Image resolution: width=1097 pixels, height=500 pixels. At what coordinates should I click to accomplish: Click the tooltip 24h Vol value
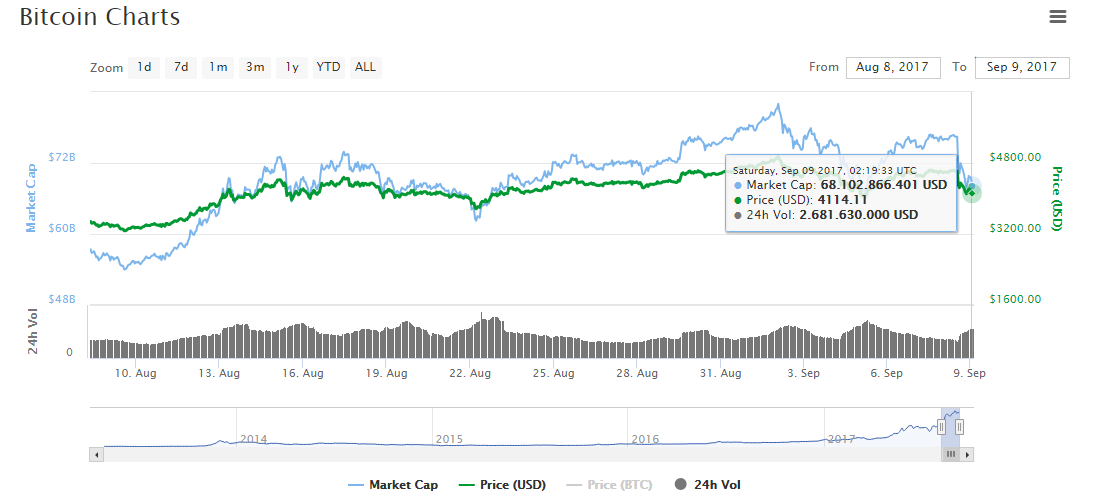pyautogui.click(x=858, y=215)
